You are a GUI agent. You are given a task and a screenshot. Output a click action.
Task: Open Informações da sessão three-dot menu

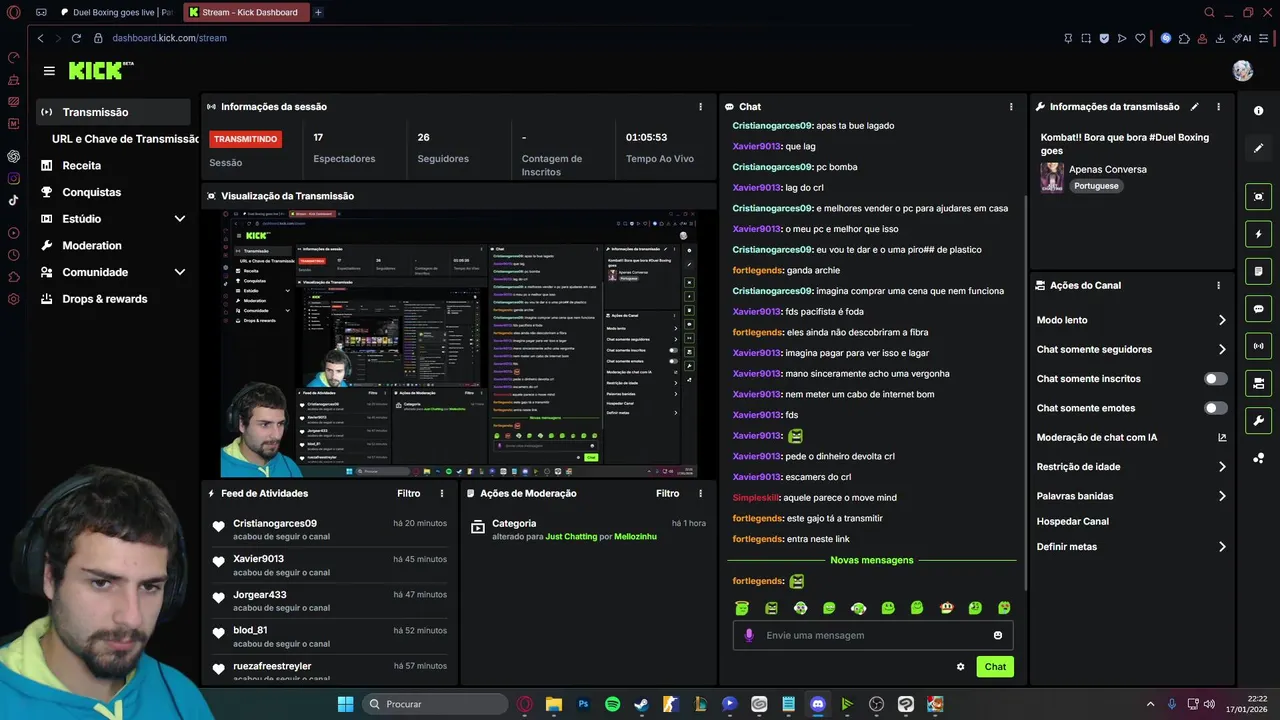point(700,107)
